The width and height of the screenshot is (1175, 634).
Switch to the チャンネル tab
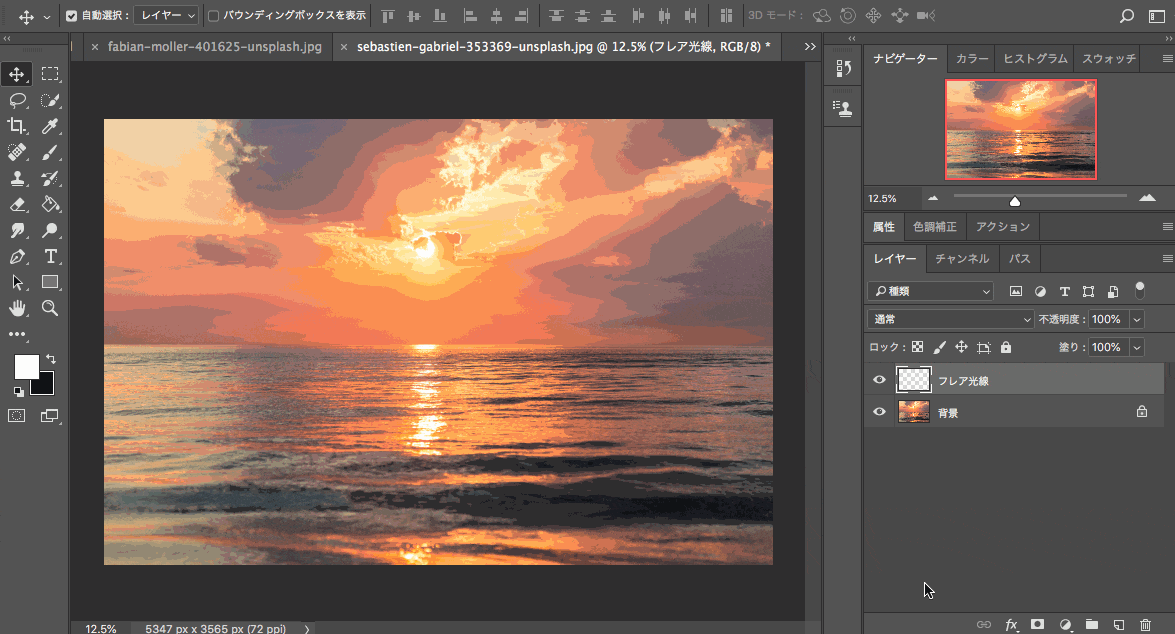(x=961, y=259)
